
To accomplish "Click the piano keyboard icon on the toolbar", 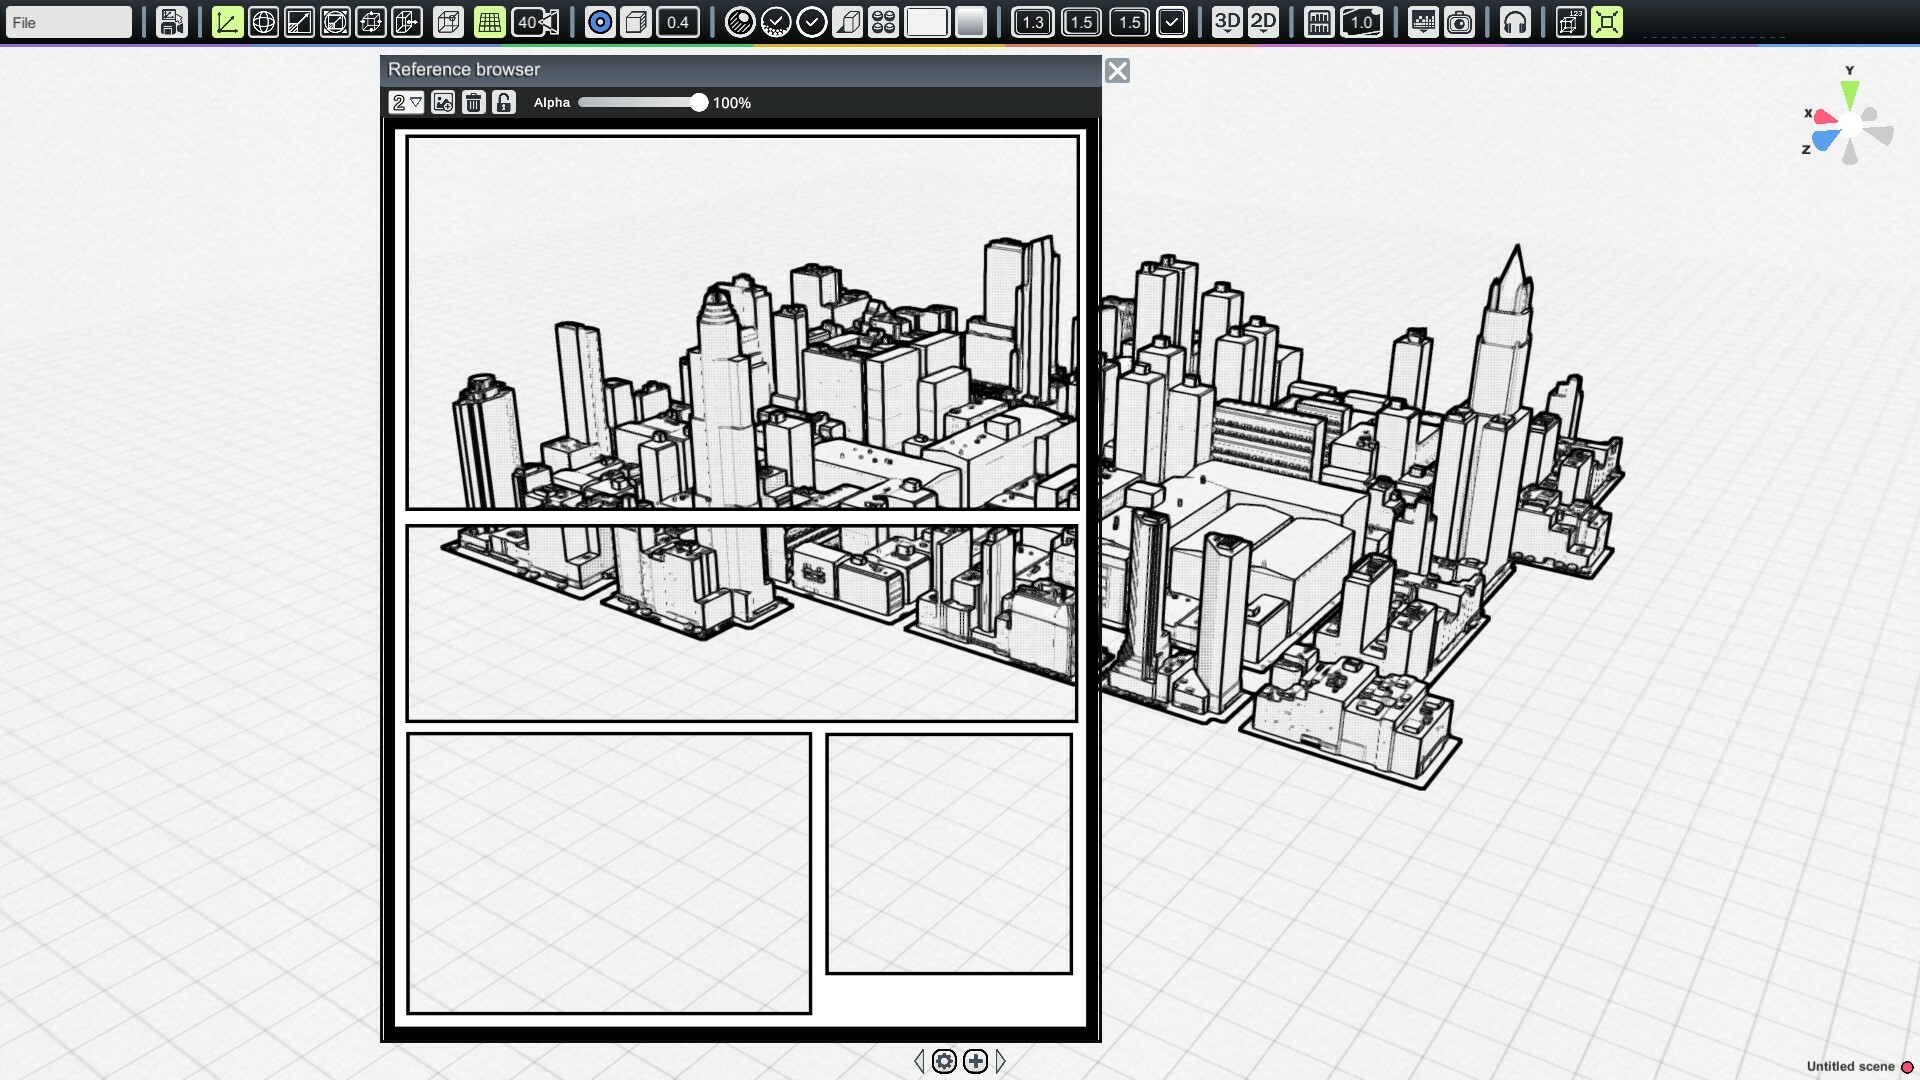I will [x=1318, y=21].
